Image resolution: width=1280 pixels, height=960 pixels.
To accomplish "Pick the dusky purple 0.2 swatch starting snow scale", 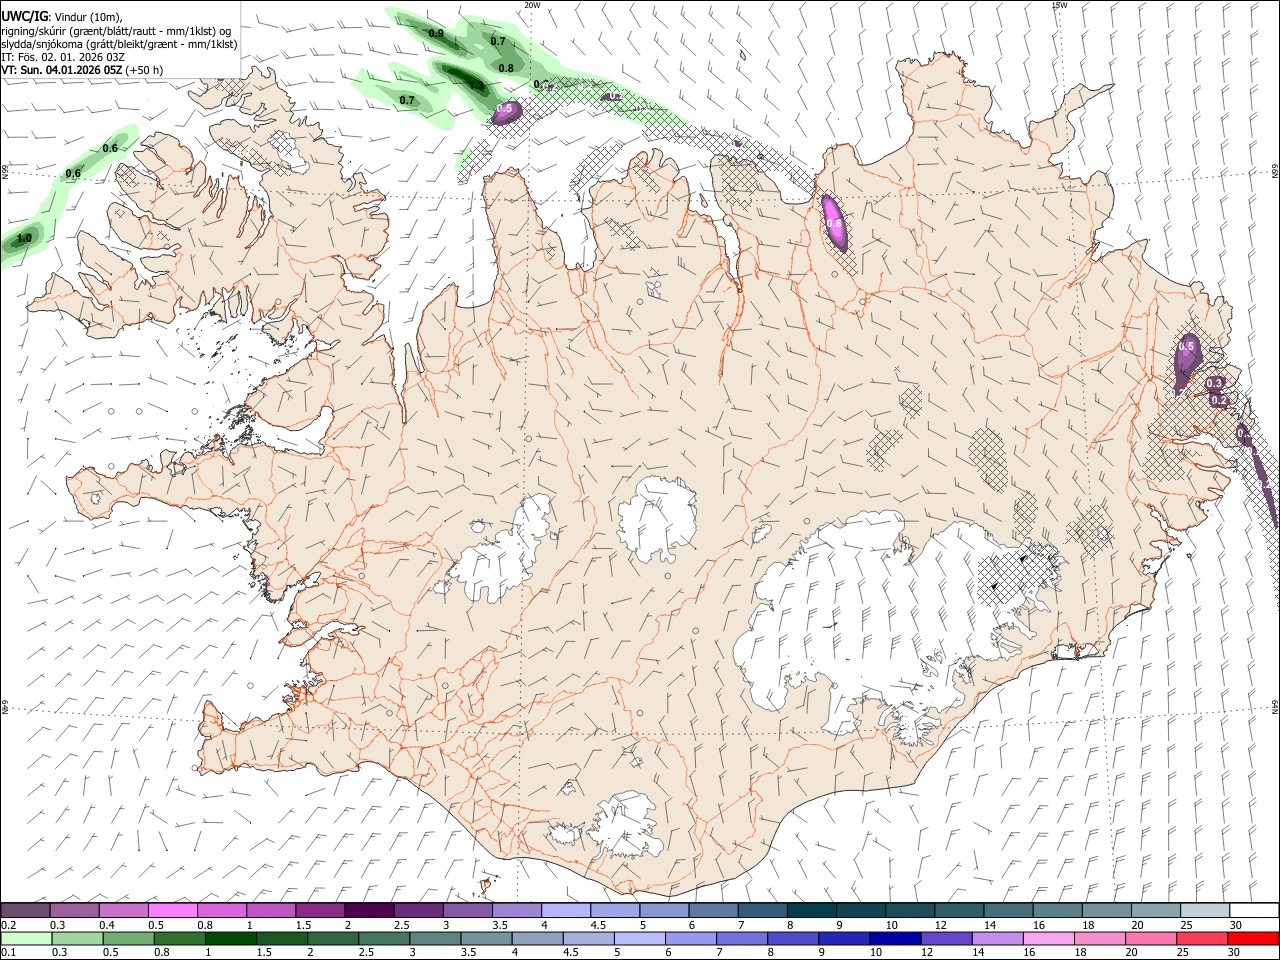I will pyautogui.click(x=25, y=911).
